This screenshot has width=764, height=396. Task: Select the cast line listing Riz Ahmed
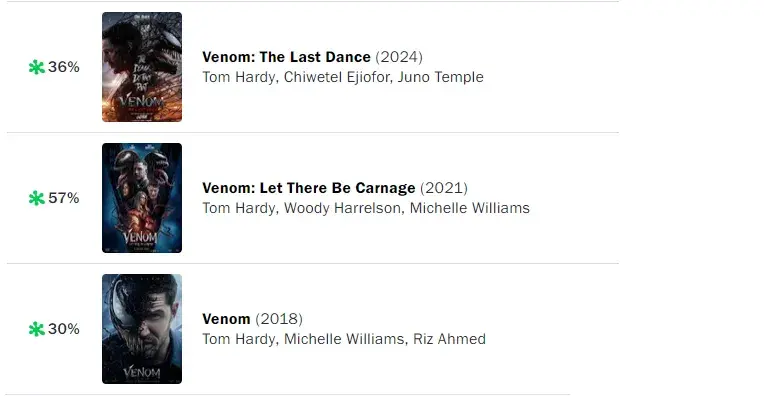coord(344,339)
